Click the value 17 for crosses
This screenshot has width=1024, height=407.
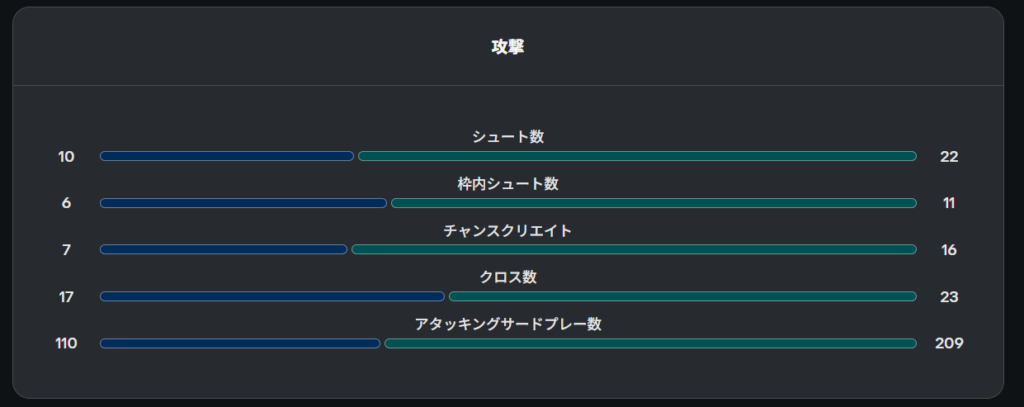point(66,297)
